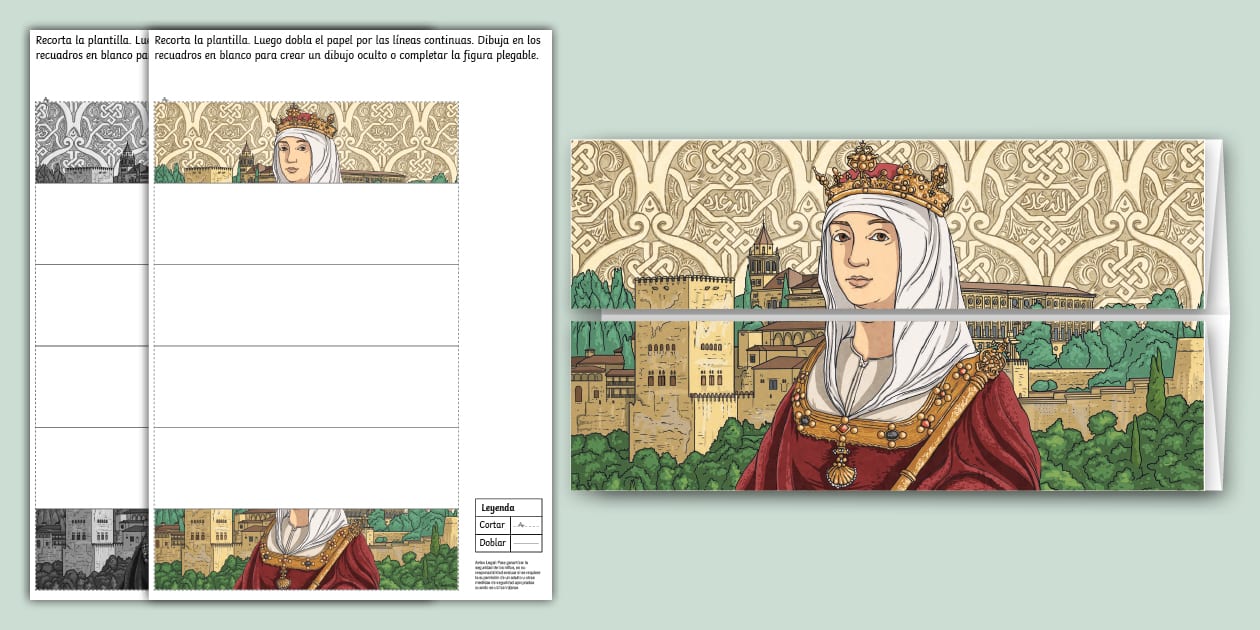Screen dimensions: 1260x630
Task: Click the fourth blank box on the color worksheet
Action: click(x=305, y=467)
